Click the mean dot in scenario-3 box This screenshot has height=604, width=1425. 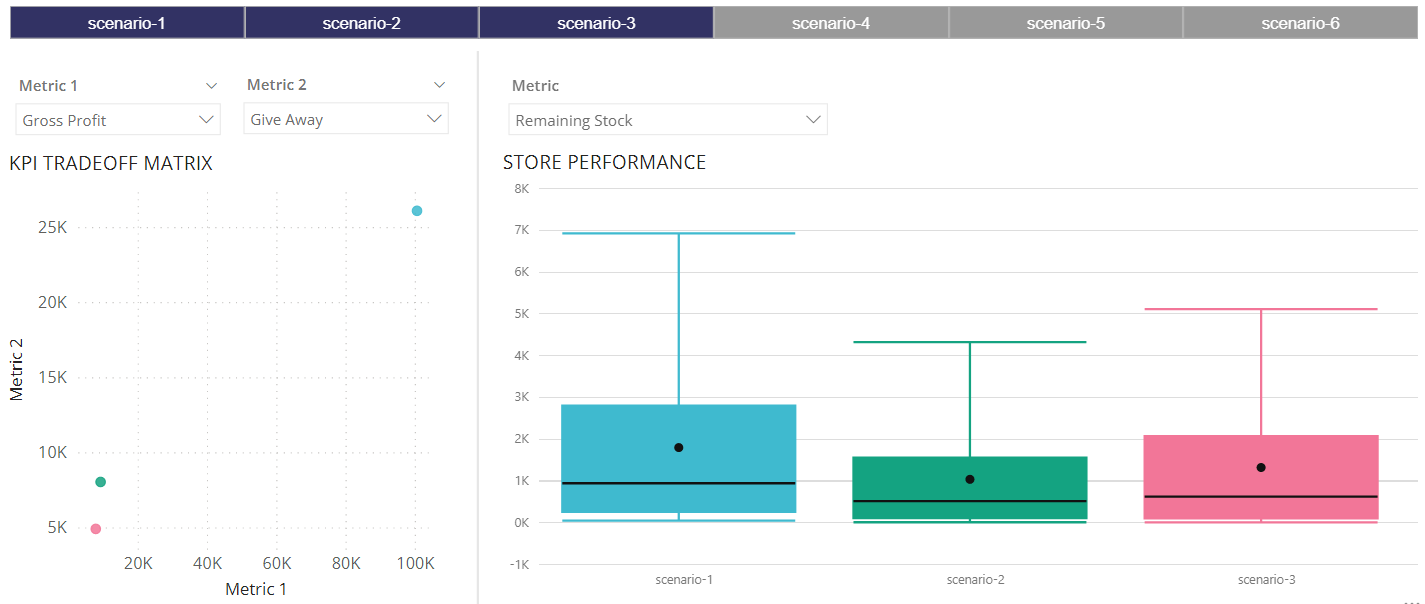(1261, 467)
